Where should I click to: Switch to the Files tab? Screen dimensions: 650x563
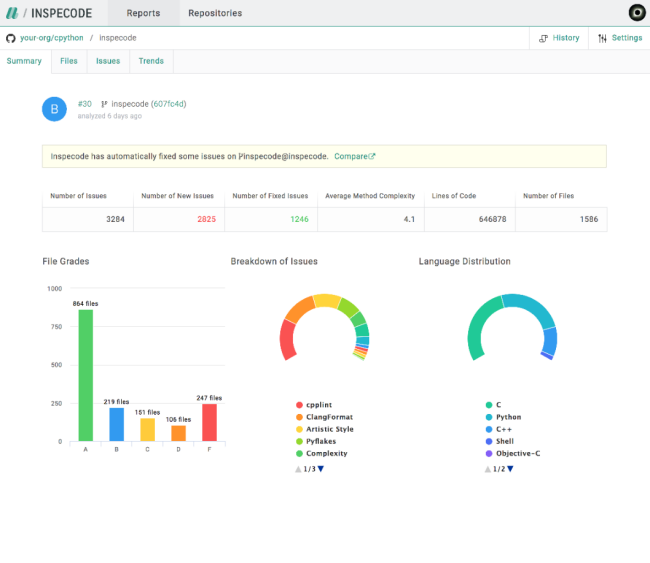pyautogui.click(x=69, y=61)
